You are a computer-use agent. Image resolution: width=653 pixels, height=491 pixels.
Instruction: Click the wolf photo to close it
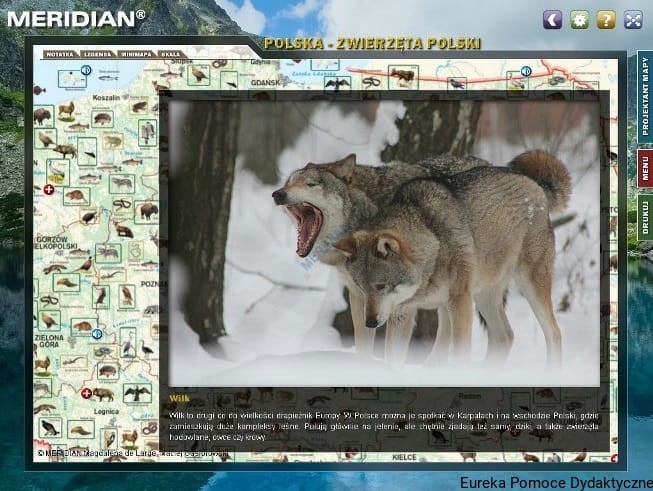click(x=385, y=240)
